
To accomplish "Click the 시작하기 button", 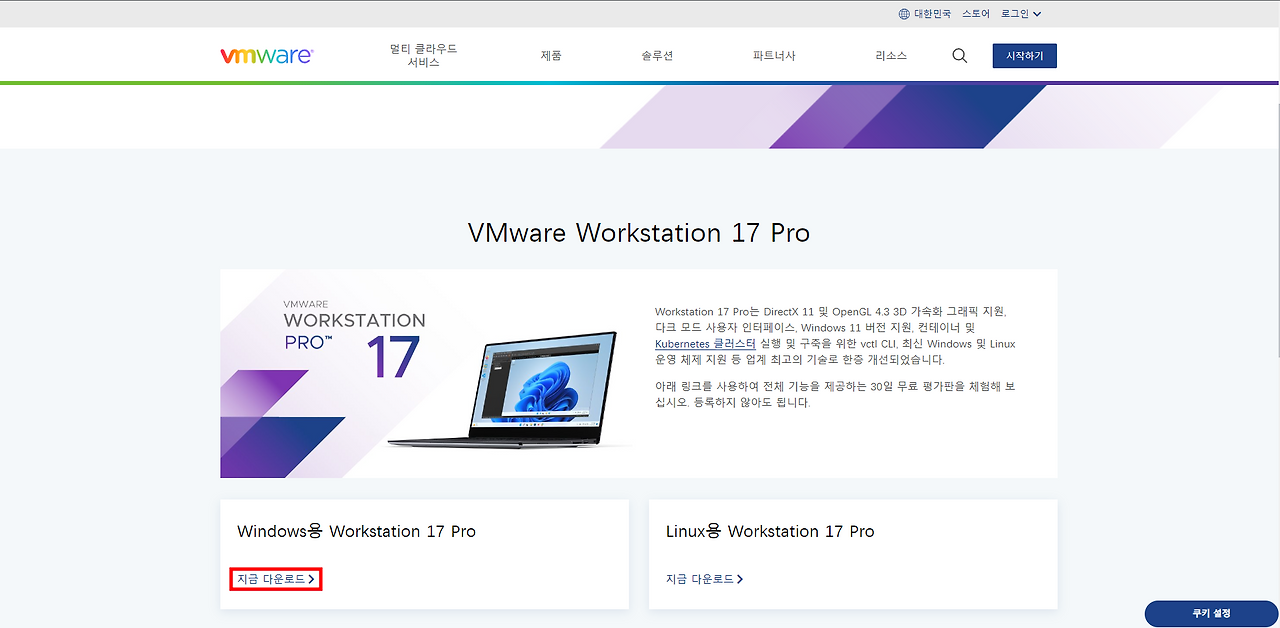I will 1024,55.
